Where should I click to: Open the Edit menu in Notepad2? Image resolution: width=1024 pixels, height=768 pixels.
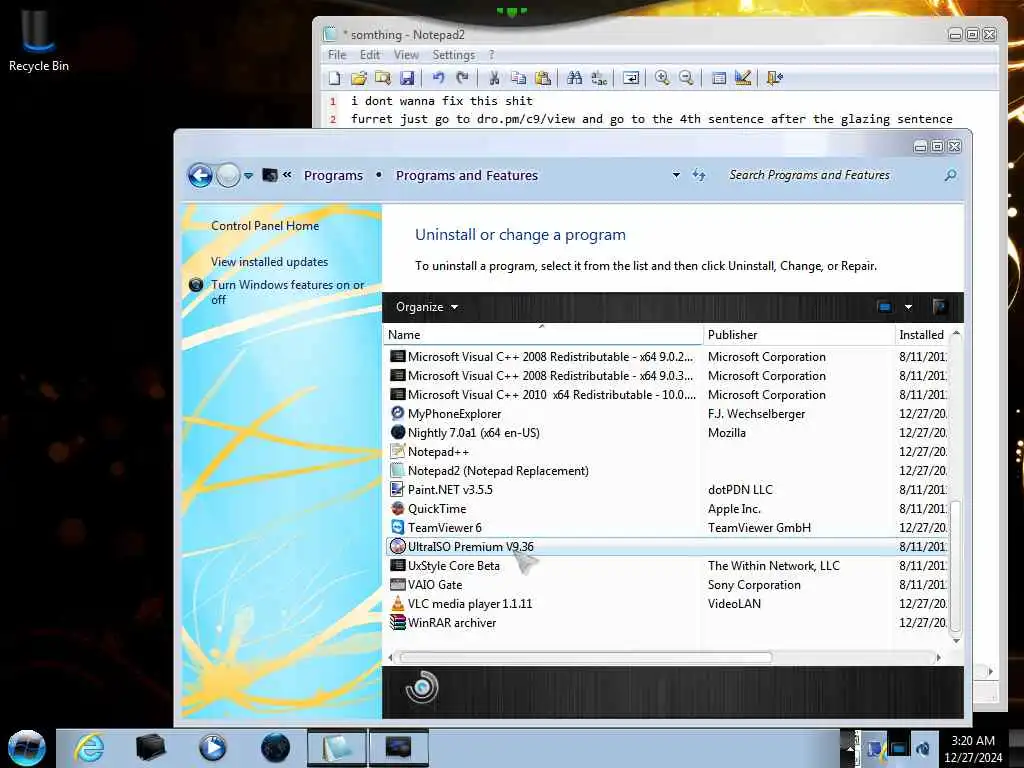click(x=370, y=55)
